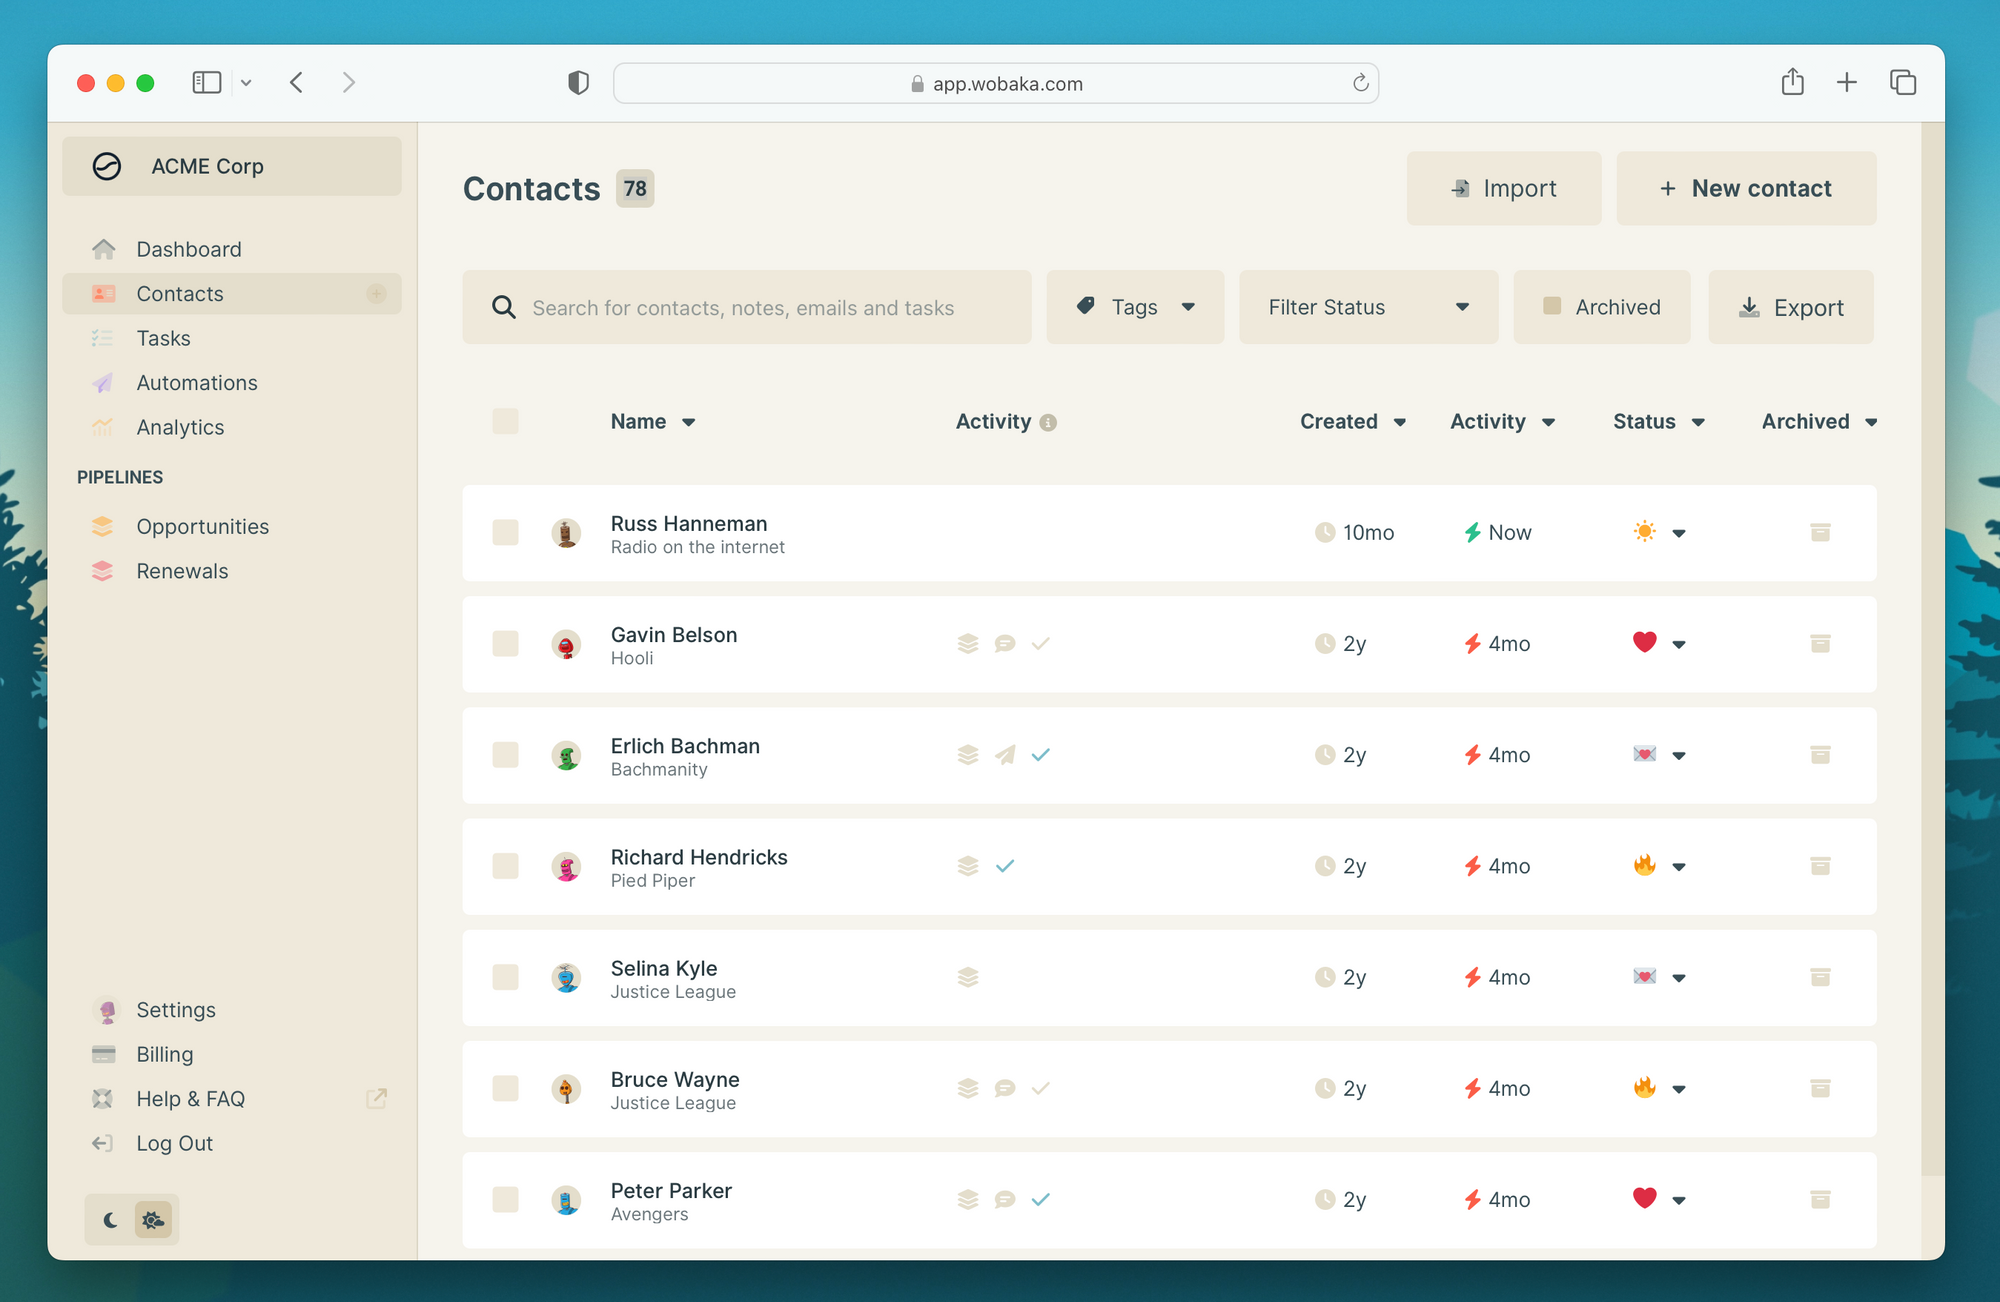
Task: Open the Opportunities pipeline
Action: point(232,527)
